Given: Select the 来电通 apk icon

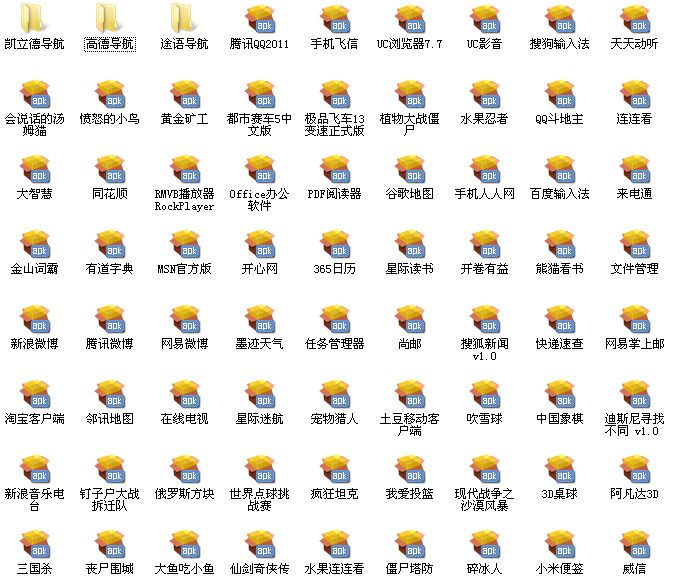Looking at the screenshot, I should click(635, 169).
